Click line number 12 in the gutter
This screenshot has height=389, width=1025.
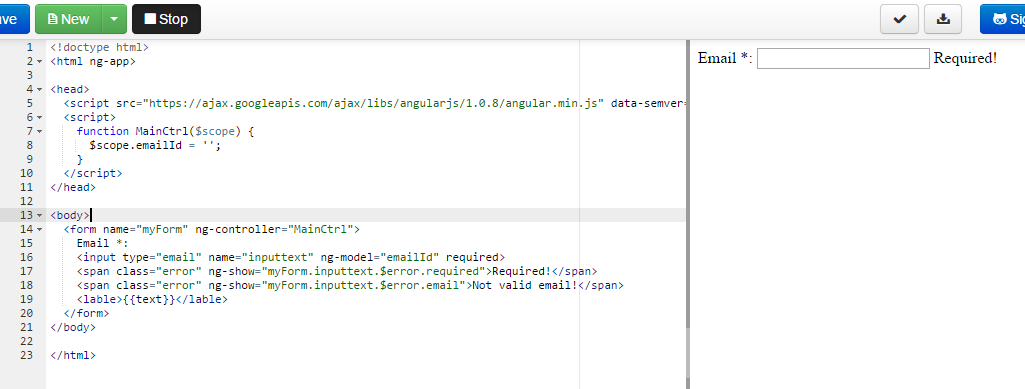pyautogui.click(x=26, y=201)
